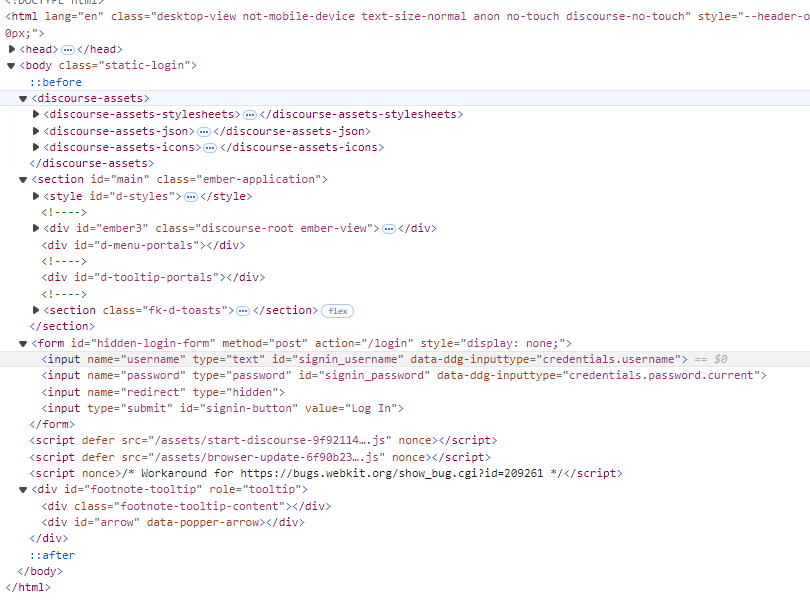Expand the section fk-d-toasts node
This screenshot has width=810, height=616.
pyautogui.click(x=36, y=310)
